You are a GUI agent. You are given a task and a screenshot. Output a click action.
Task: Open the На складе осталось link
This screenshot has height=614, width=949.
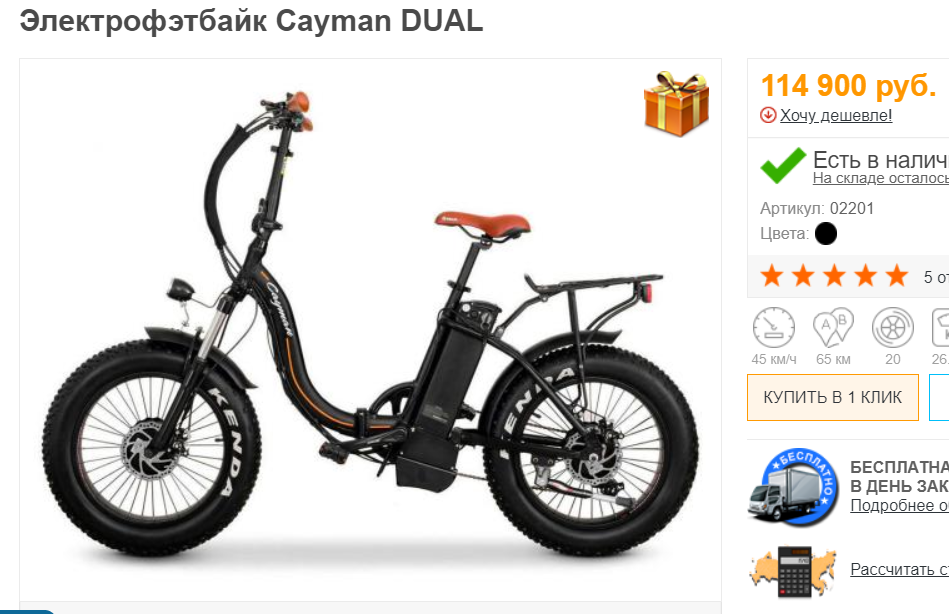[x=881, y=178]
